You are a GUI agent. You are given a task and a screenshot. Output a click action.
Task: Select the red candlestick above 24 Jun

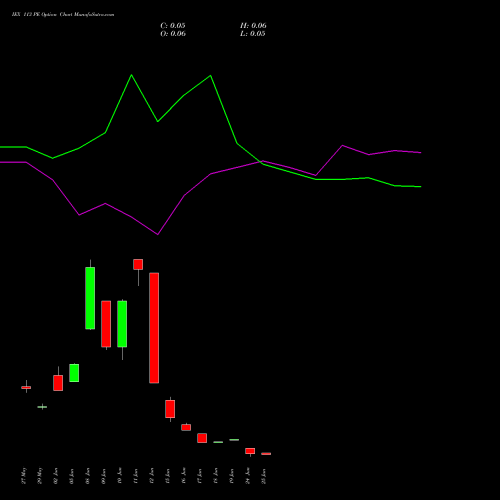tap(250, 451)
